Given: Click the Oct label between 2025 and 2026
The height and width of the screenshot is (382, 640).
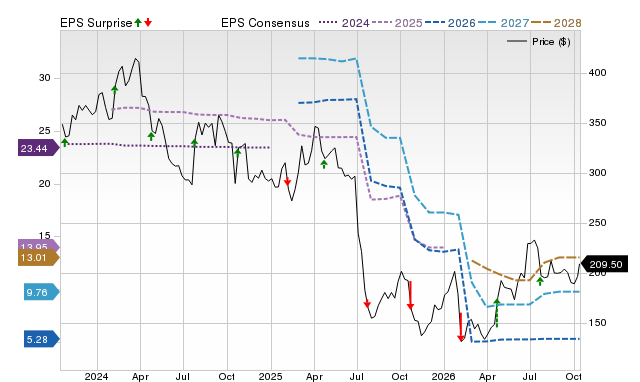Looking at the screenshot, I should [x=400, y=376].
